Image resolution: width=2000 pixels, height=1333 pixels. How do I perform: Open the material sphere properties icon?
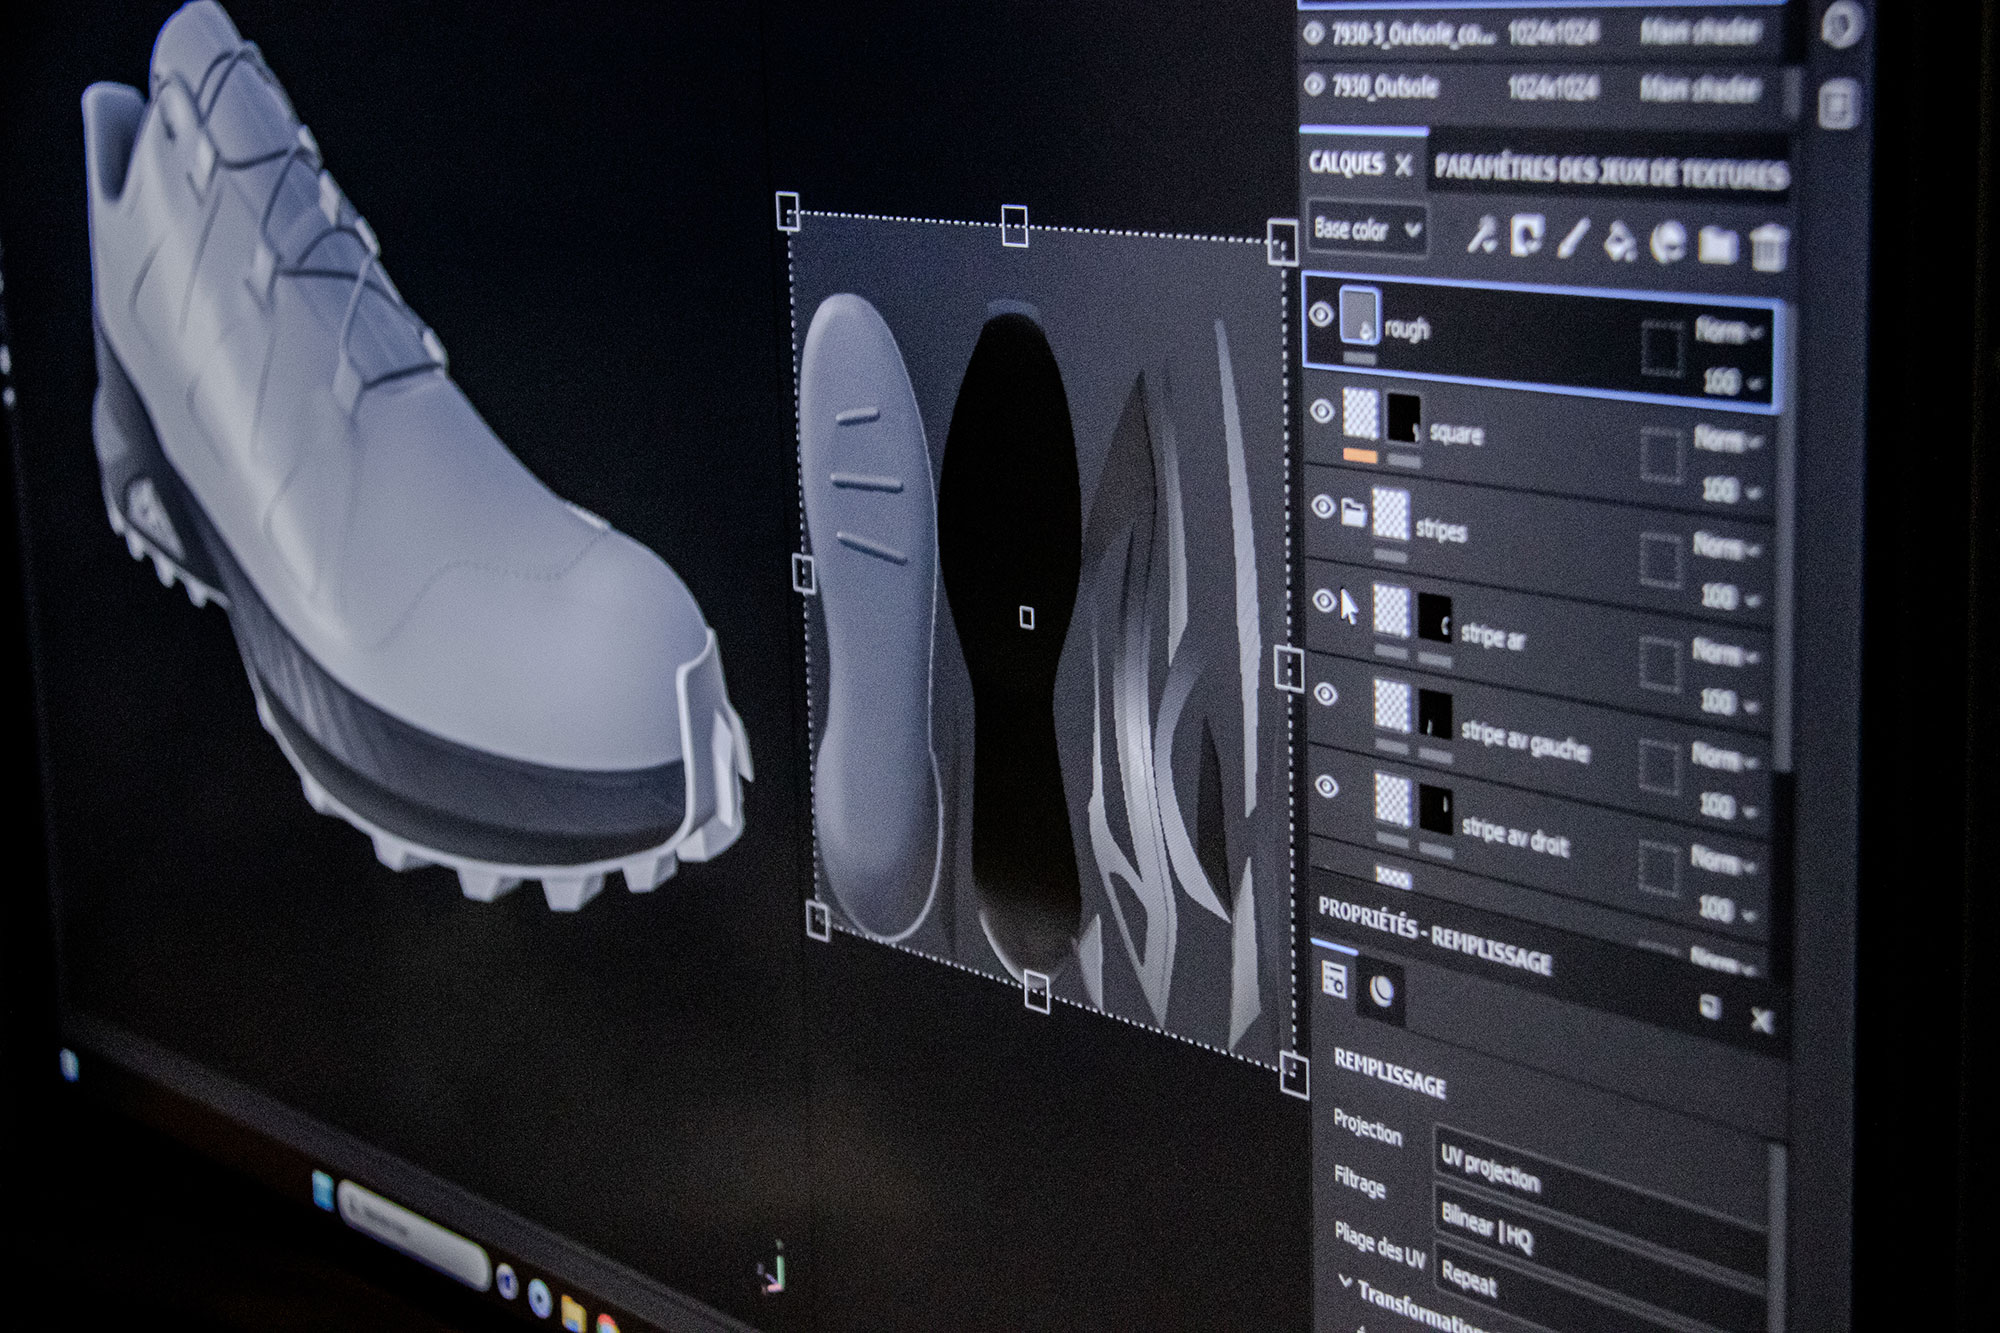pyautogui.click(x=1382, y=991)
